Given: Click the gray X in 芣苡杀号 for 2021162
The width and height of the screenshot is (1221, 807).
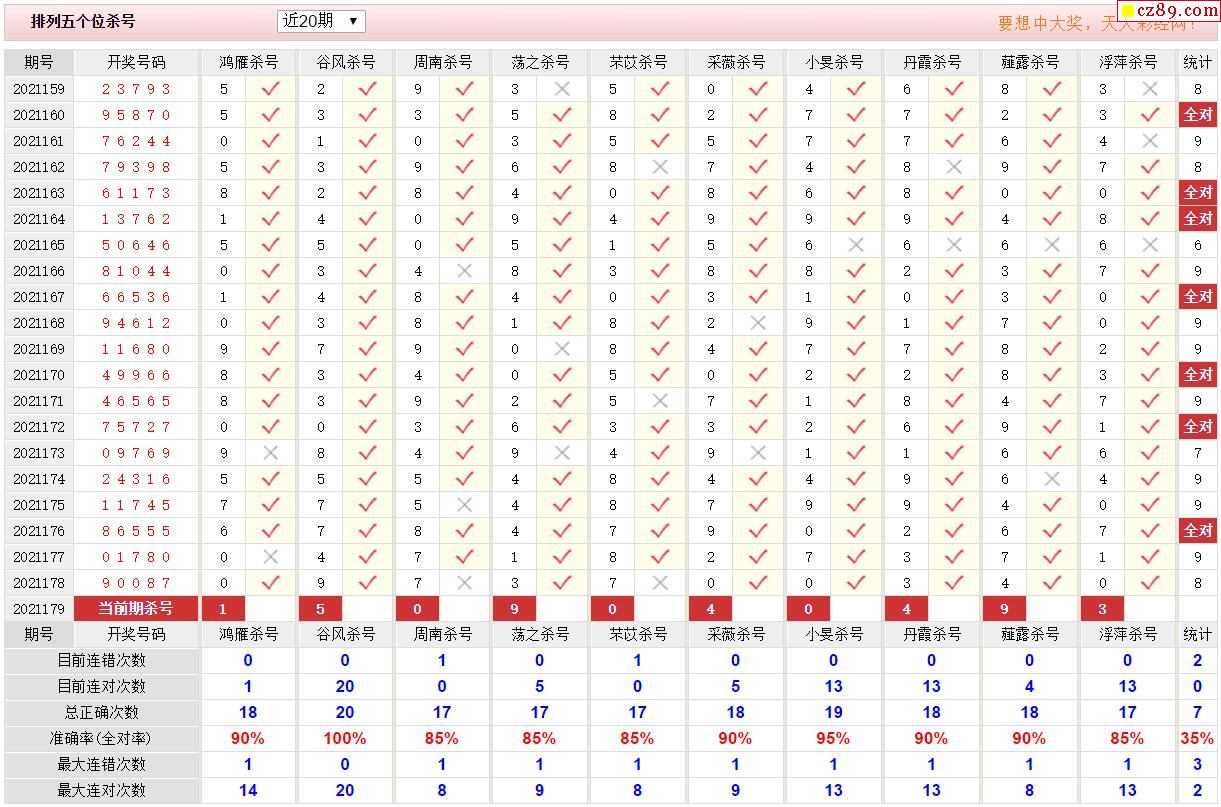Looking at the screenshot, I should (x=660, y=167).
